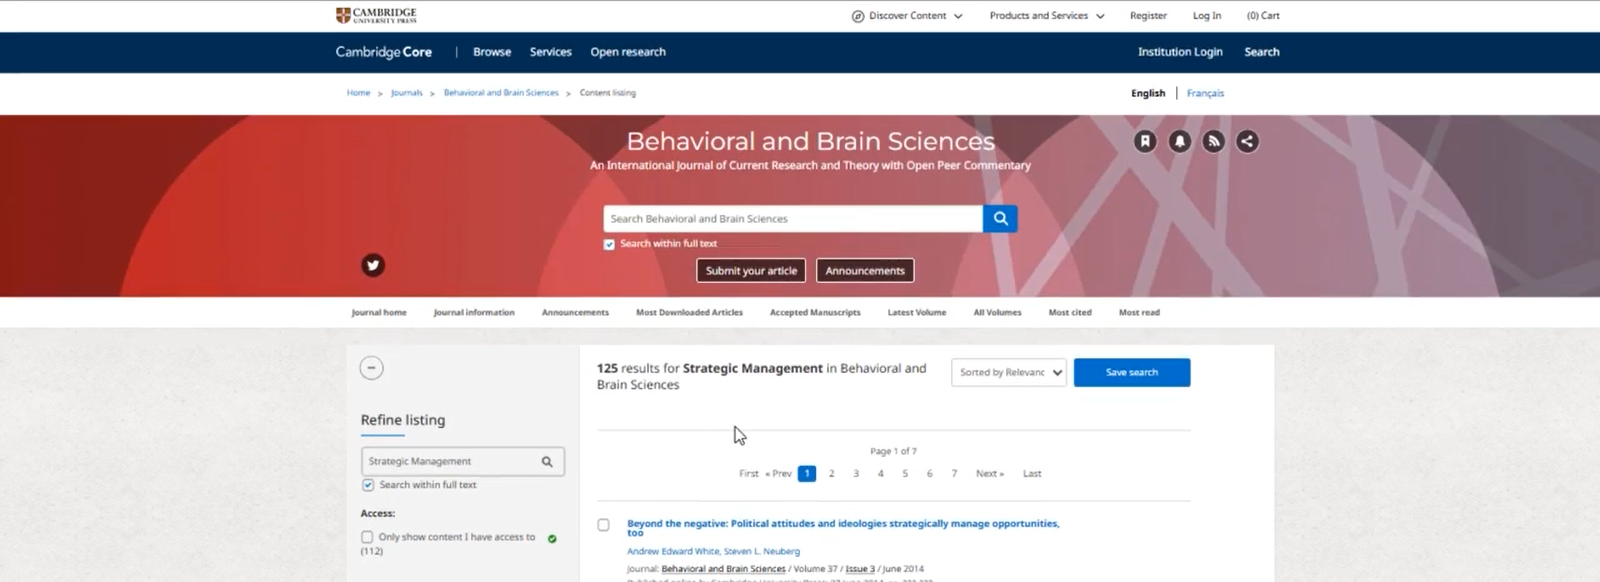Open the 'Sorted by Relevance' dropdown
Screen dimensions: 1600x582
[x=1008, y=373]
